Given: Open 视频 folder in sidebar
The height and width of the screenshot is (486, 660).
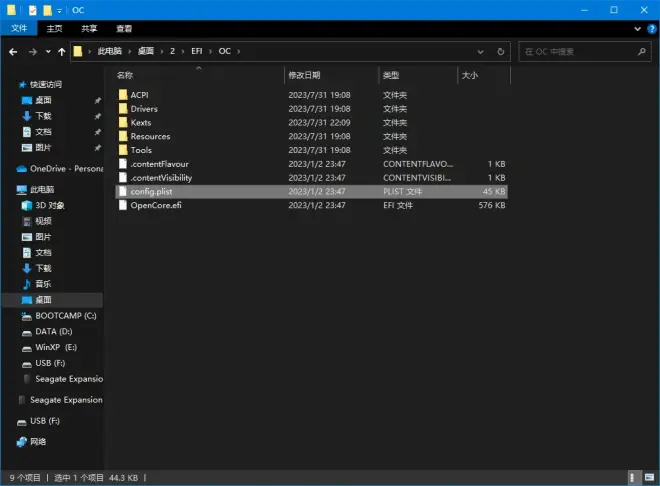Looking at the screenshot, I should coord(43,221).
